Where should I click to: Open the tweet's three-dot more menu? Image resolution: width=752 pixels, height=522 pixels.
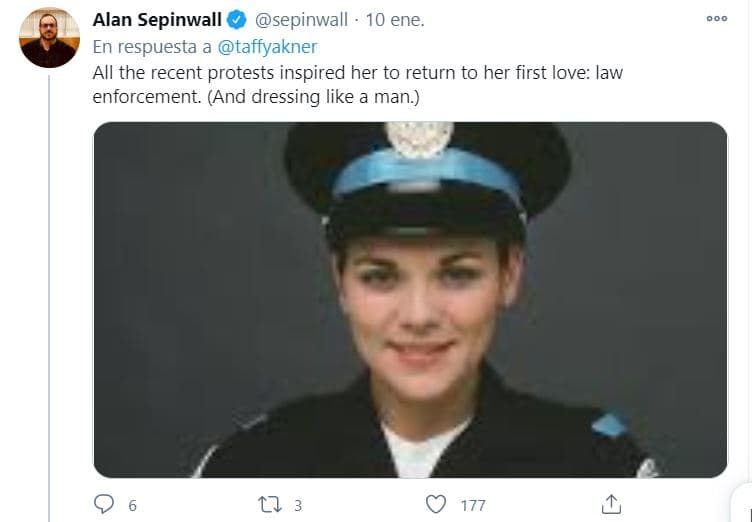(x=716, y=19)
